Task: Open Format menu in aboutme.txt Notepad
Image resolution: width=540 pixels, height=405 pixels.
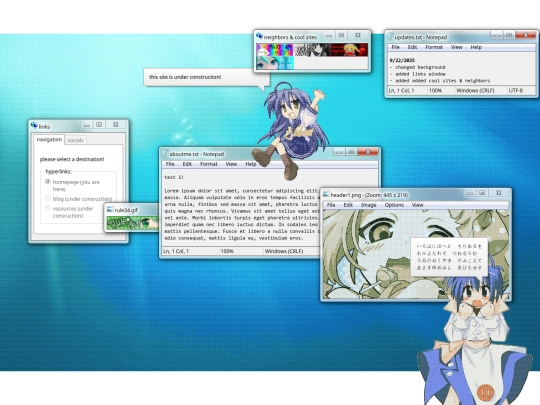Action: (209, 164)
